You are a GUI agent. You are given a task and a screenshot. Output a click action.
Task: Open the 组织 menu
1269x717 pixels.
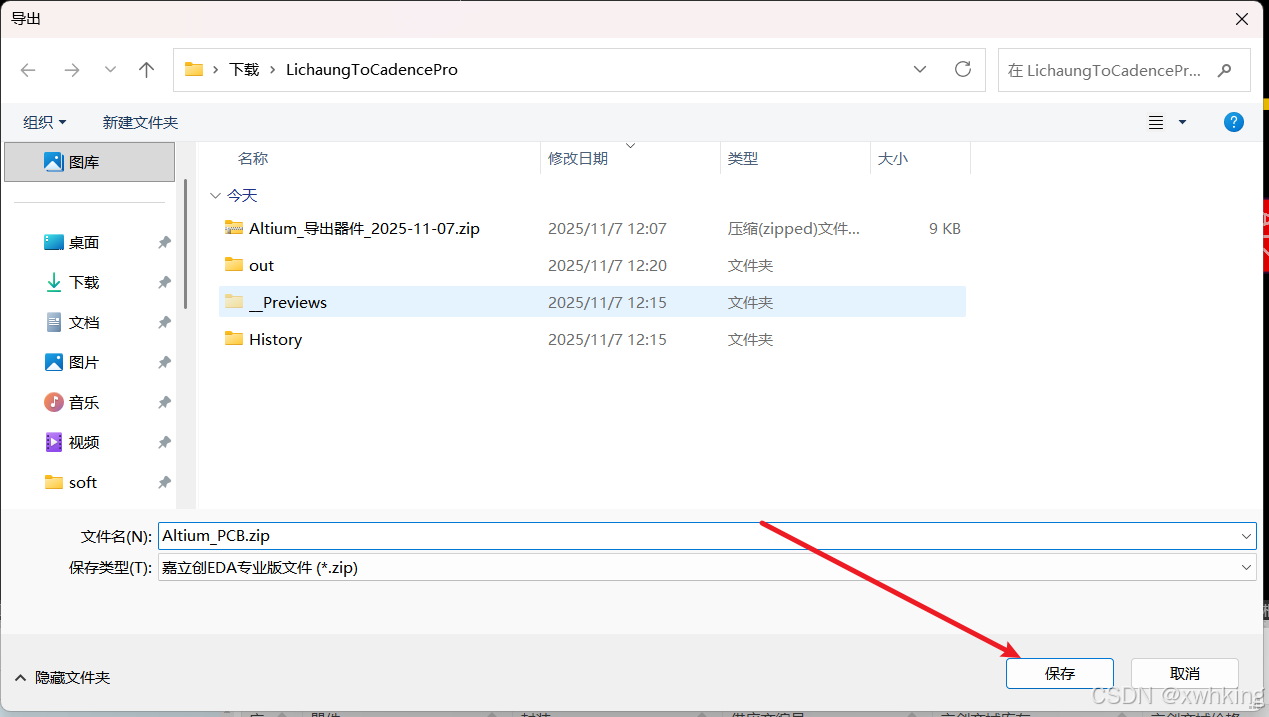click(x=45, y=122)
